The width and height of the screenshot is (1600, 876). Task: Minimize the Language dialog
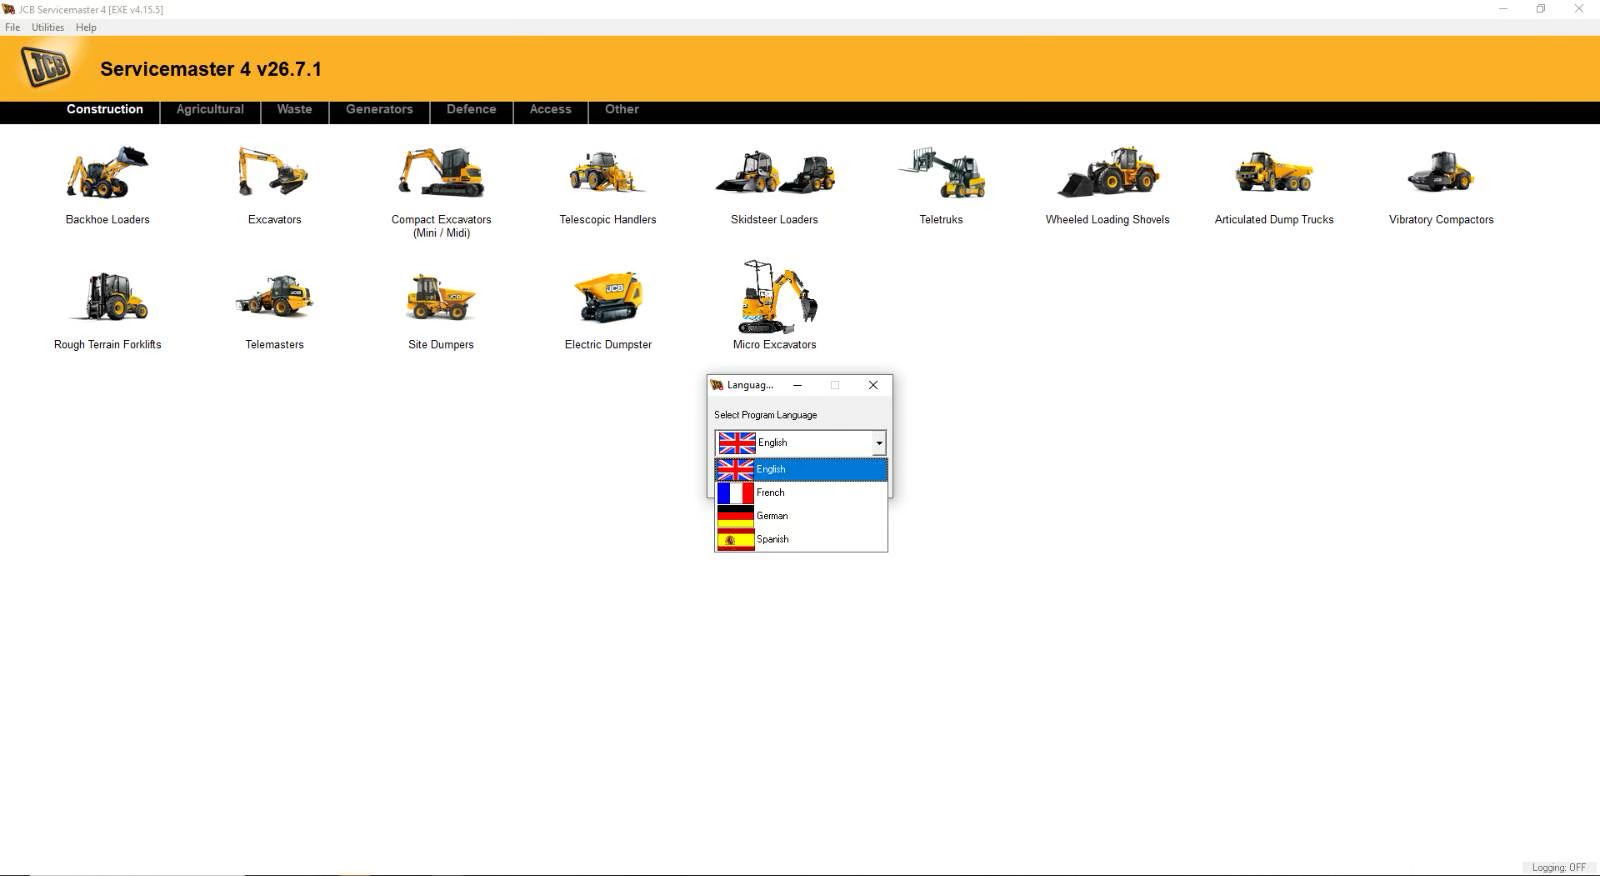point(797,385)
